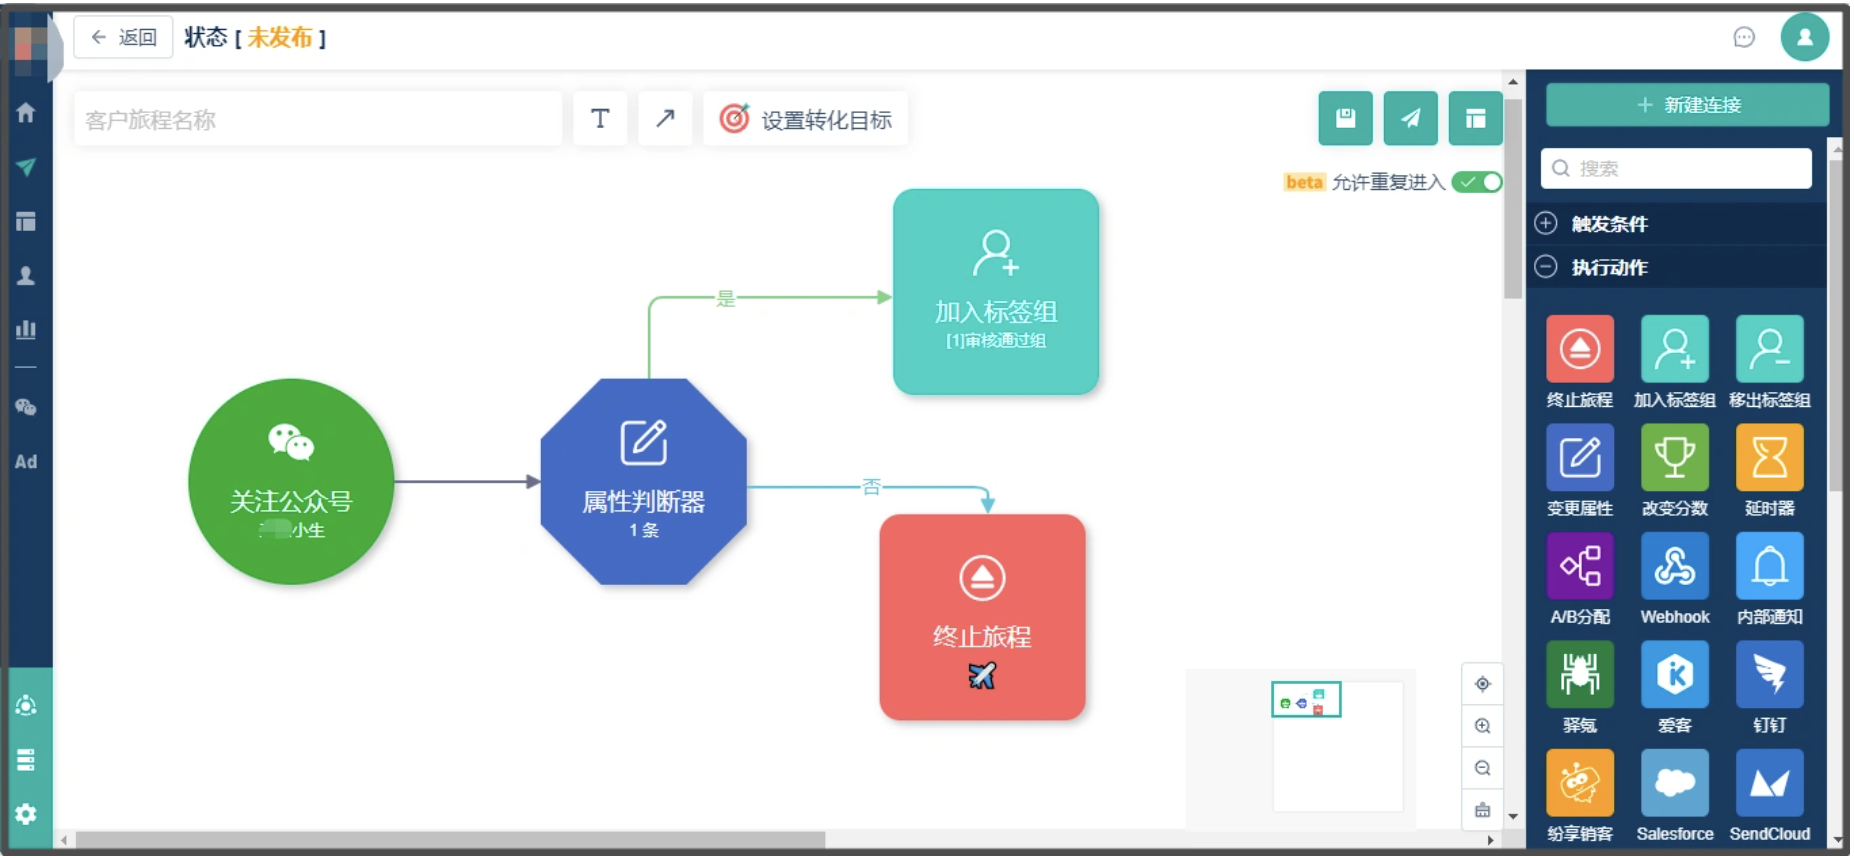Screen dimensions: 1854x858
Task: Zoom out on the canvas
Action: click(1483, 768)
